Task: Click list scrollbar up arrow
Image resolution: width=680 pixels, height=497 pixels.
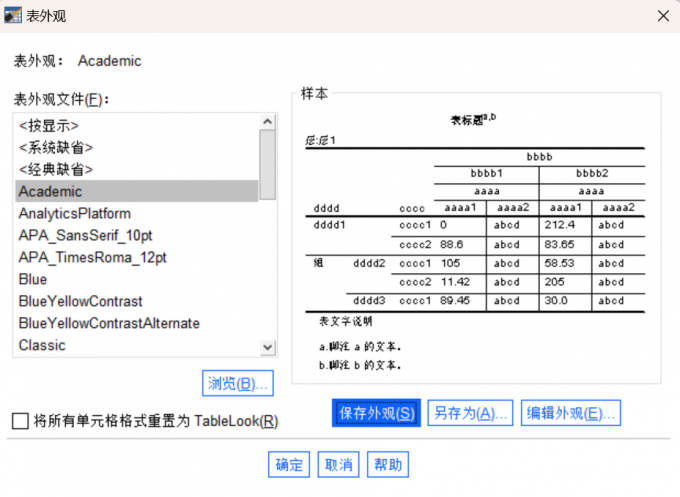Action: [x=268, y=121]
